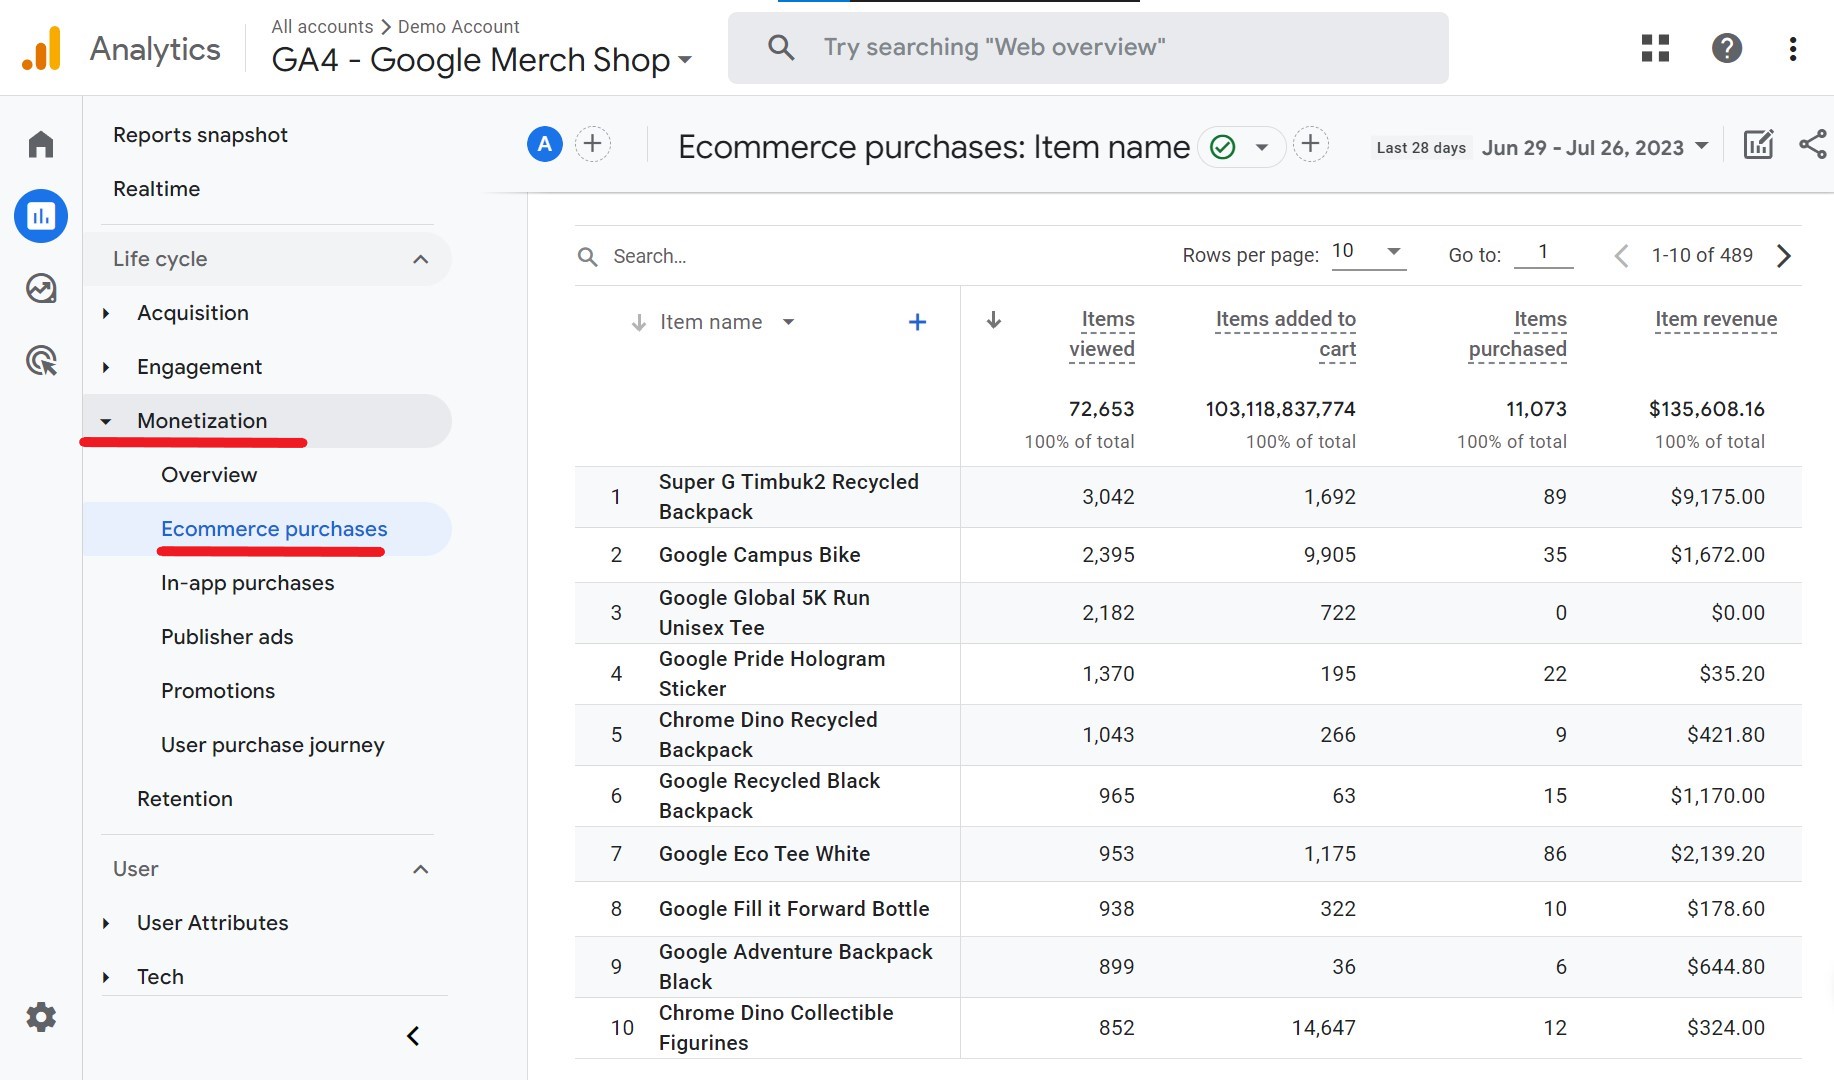Go to next page of table results

tap(1784, 256)
